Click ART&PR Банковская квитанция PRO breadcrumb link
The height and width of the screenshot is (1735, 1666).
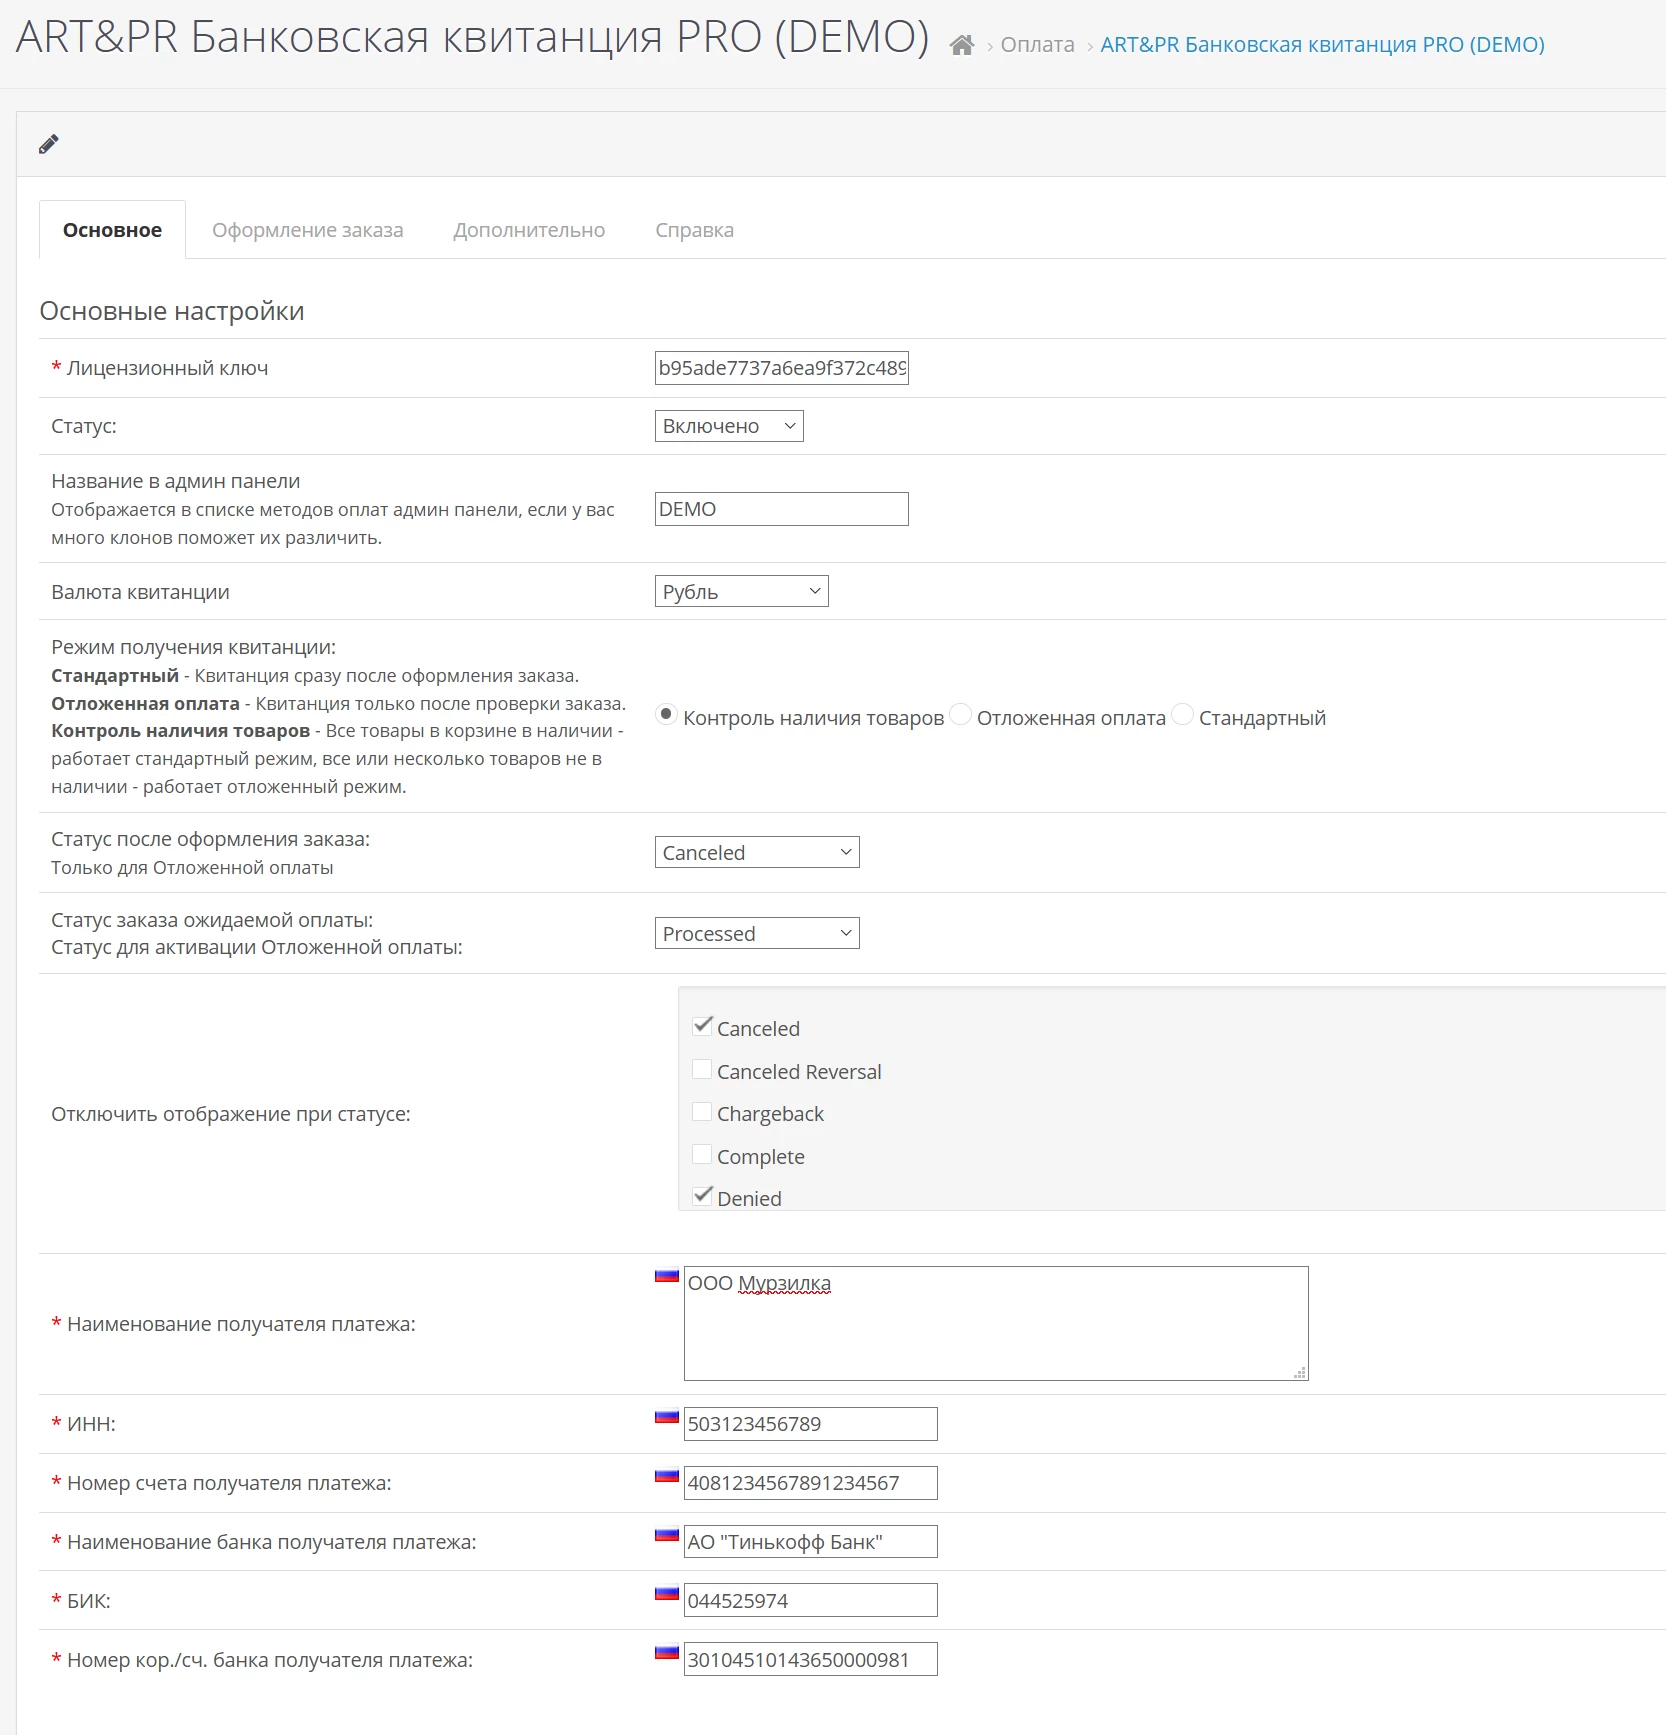[1322, 45]
